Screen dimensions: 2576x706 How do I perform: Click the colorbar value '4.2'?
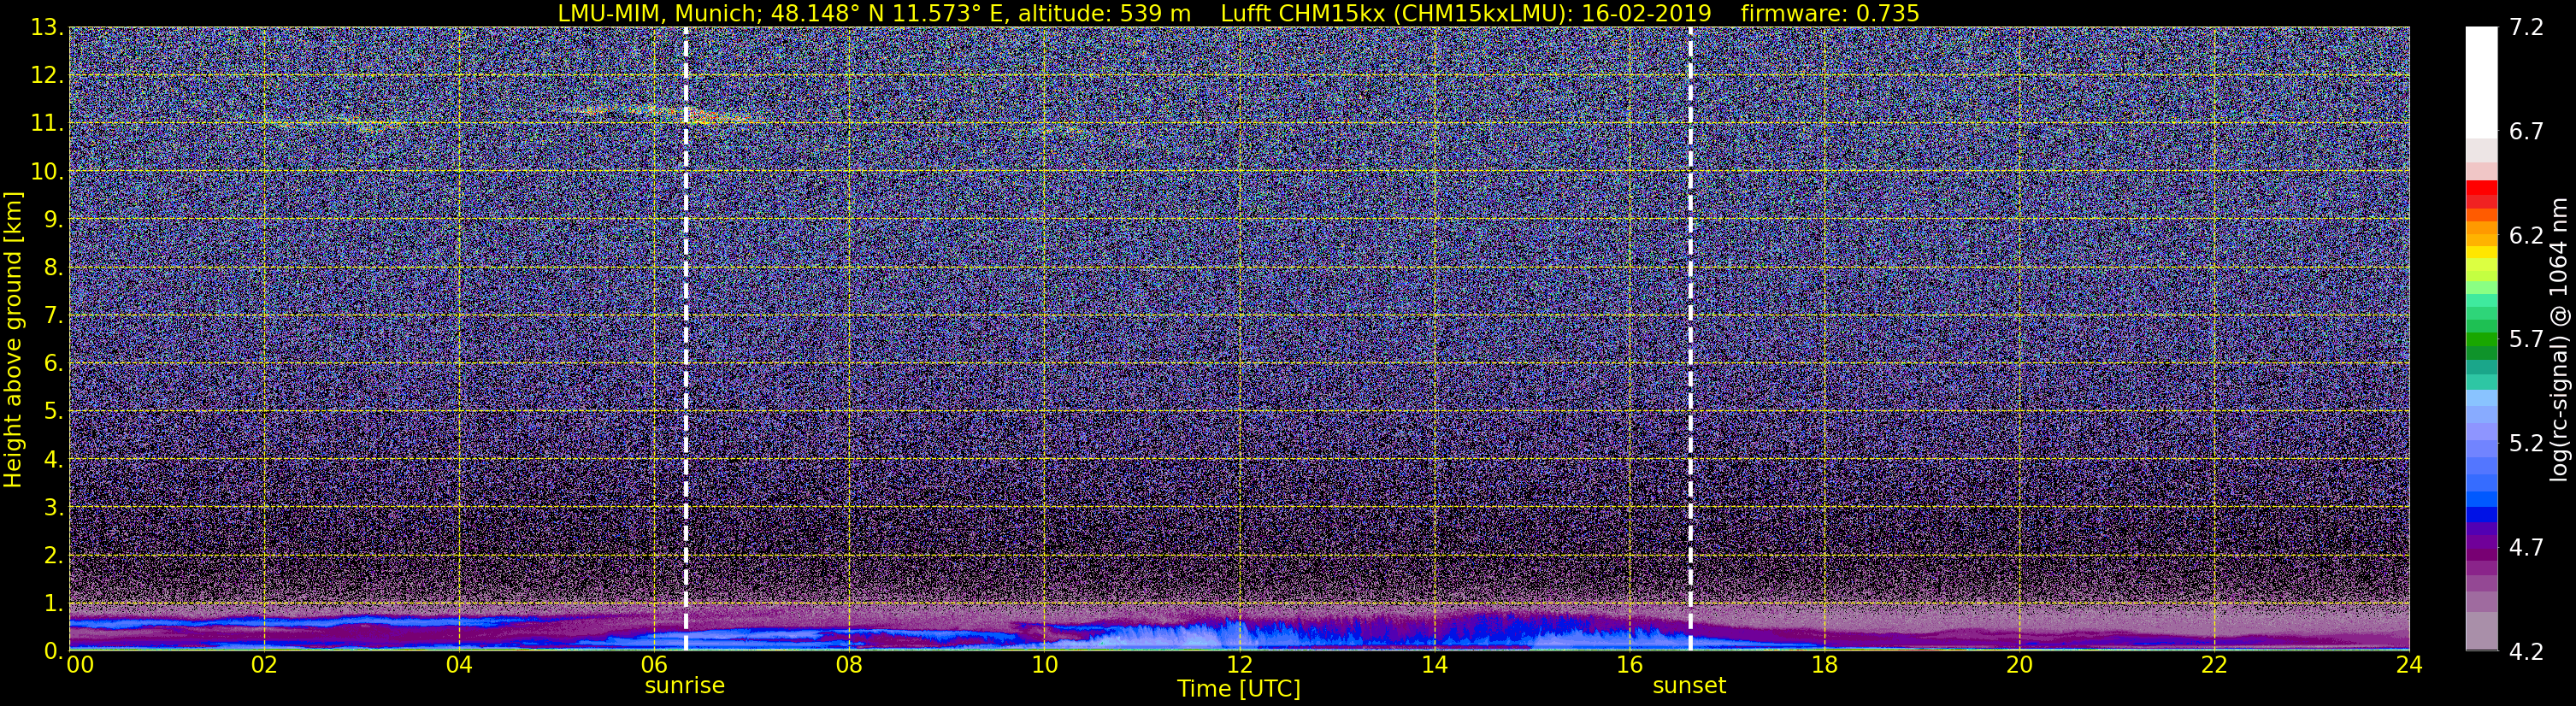pos(2526,652)
